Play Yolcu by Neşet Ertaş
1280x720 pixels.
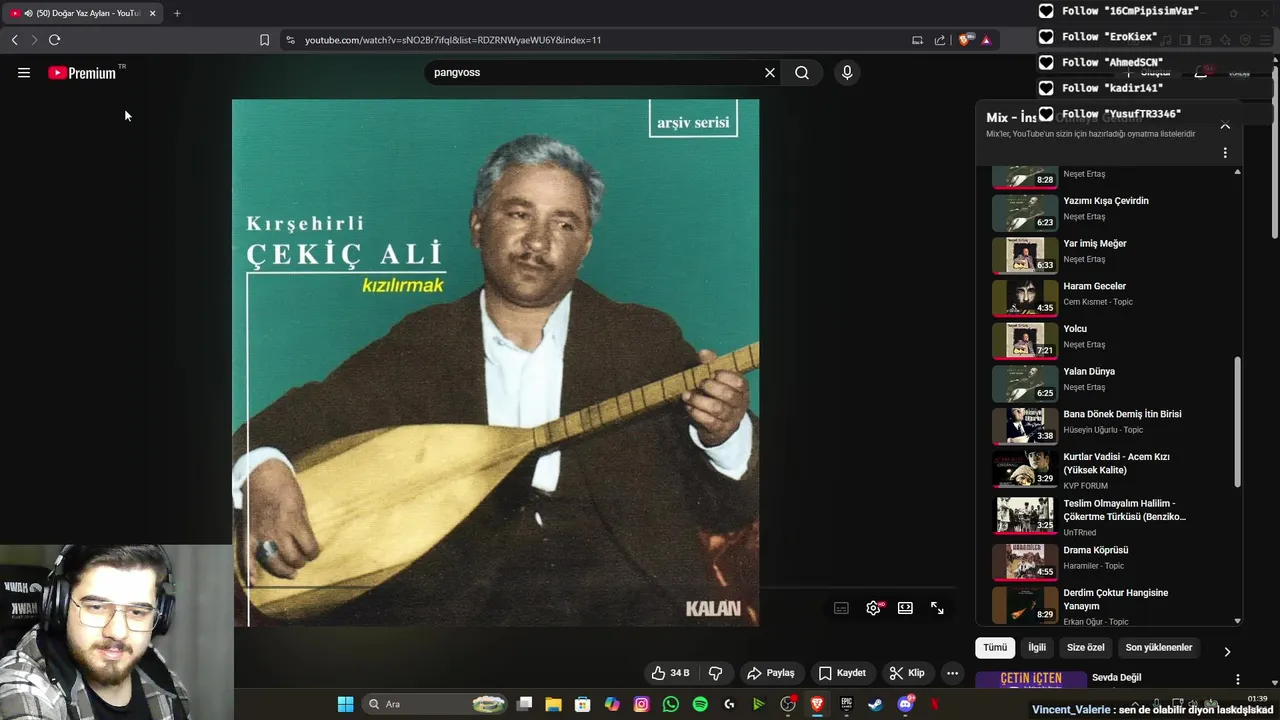pyautogui.click(x=1075, y=329)
